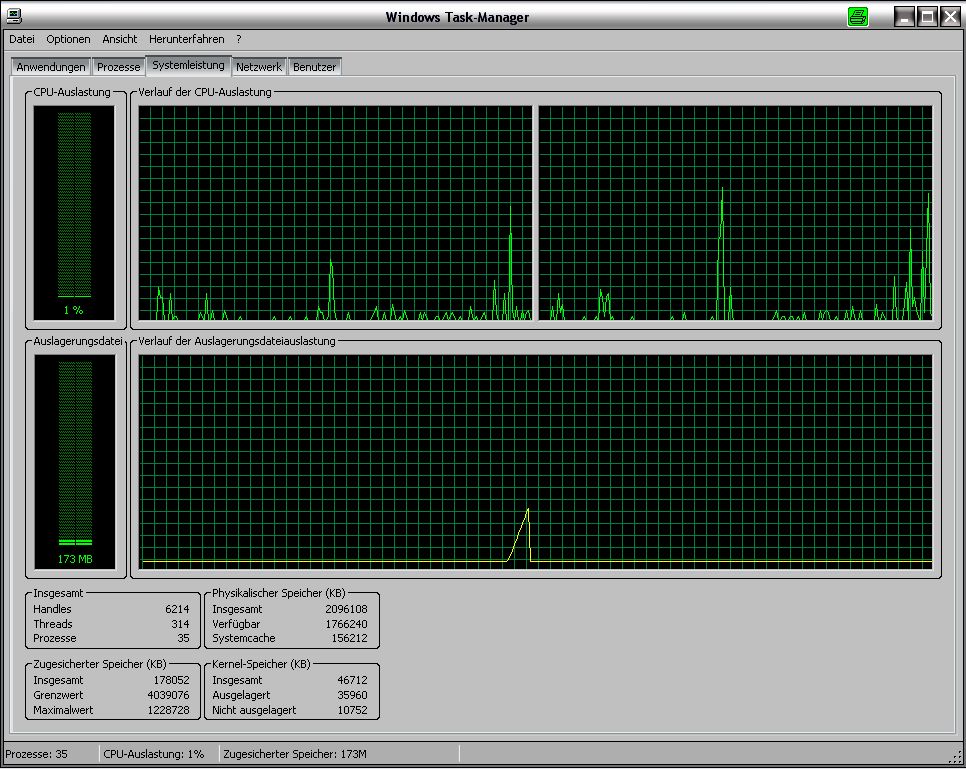The height and width of the screenshot is (769, 966).
Task: Click the Nicht ausgelagert label
Action: tap(254, 710)
